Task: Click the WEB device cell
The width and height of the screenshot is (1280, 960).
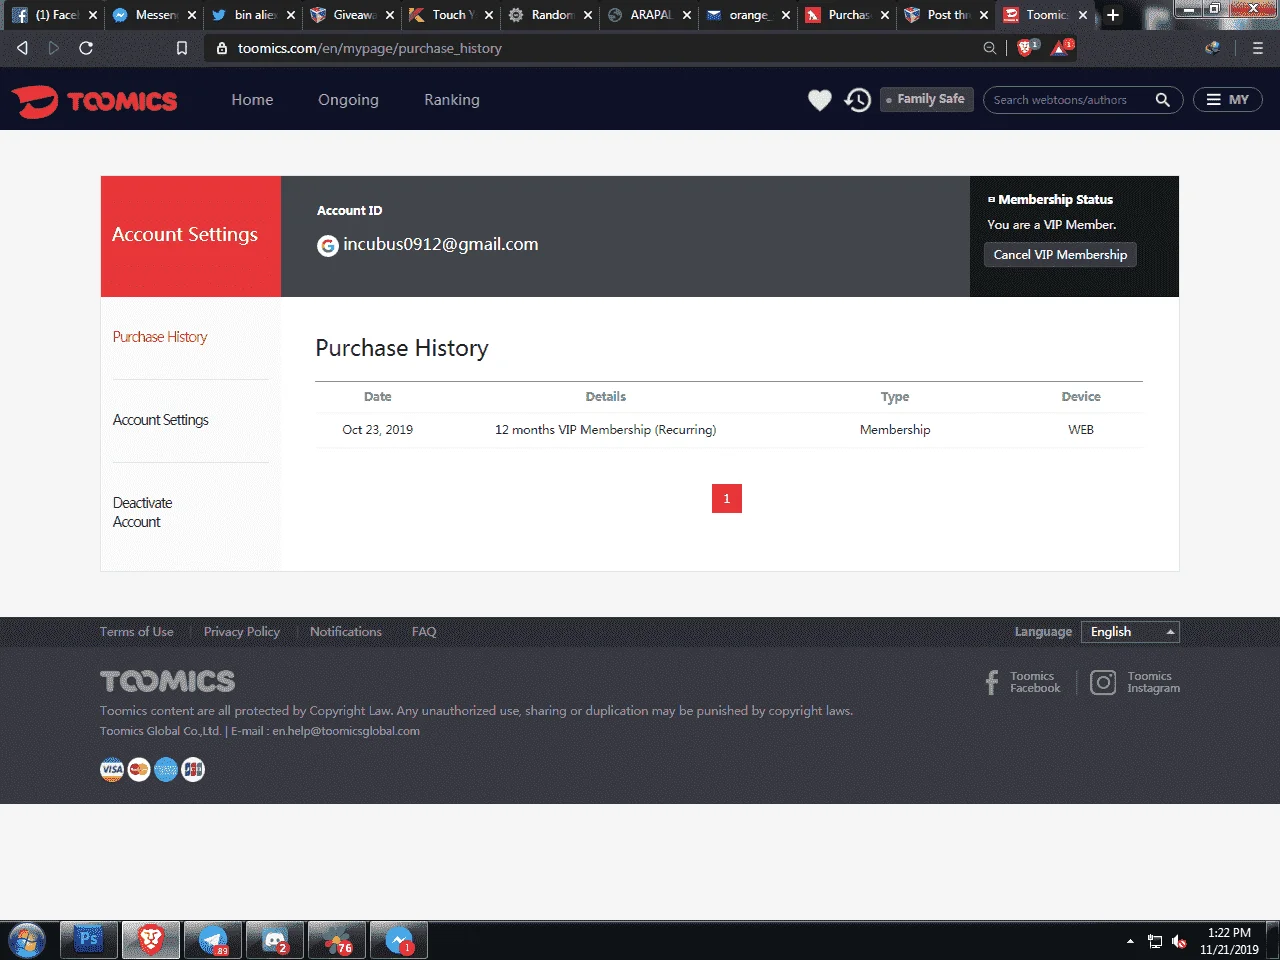Action: point(1081,430)
